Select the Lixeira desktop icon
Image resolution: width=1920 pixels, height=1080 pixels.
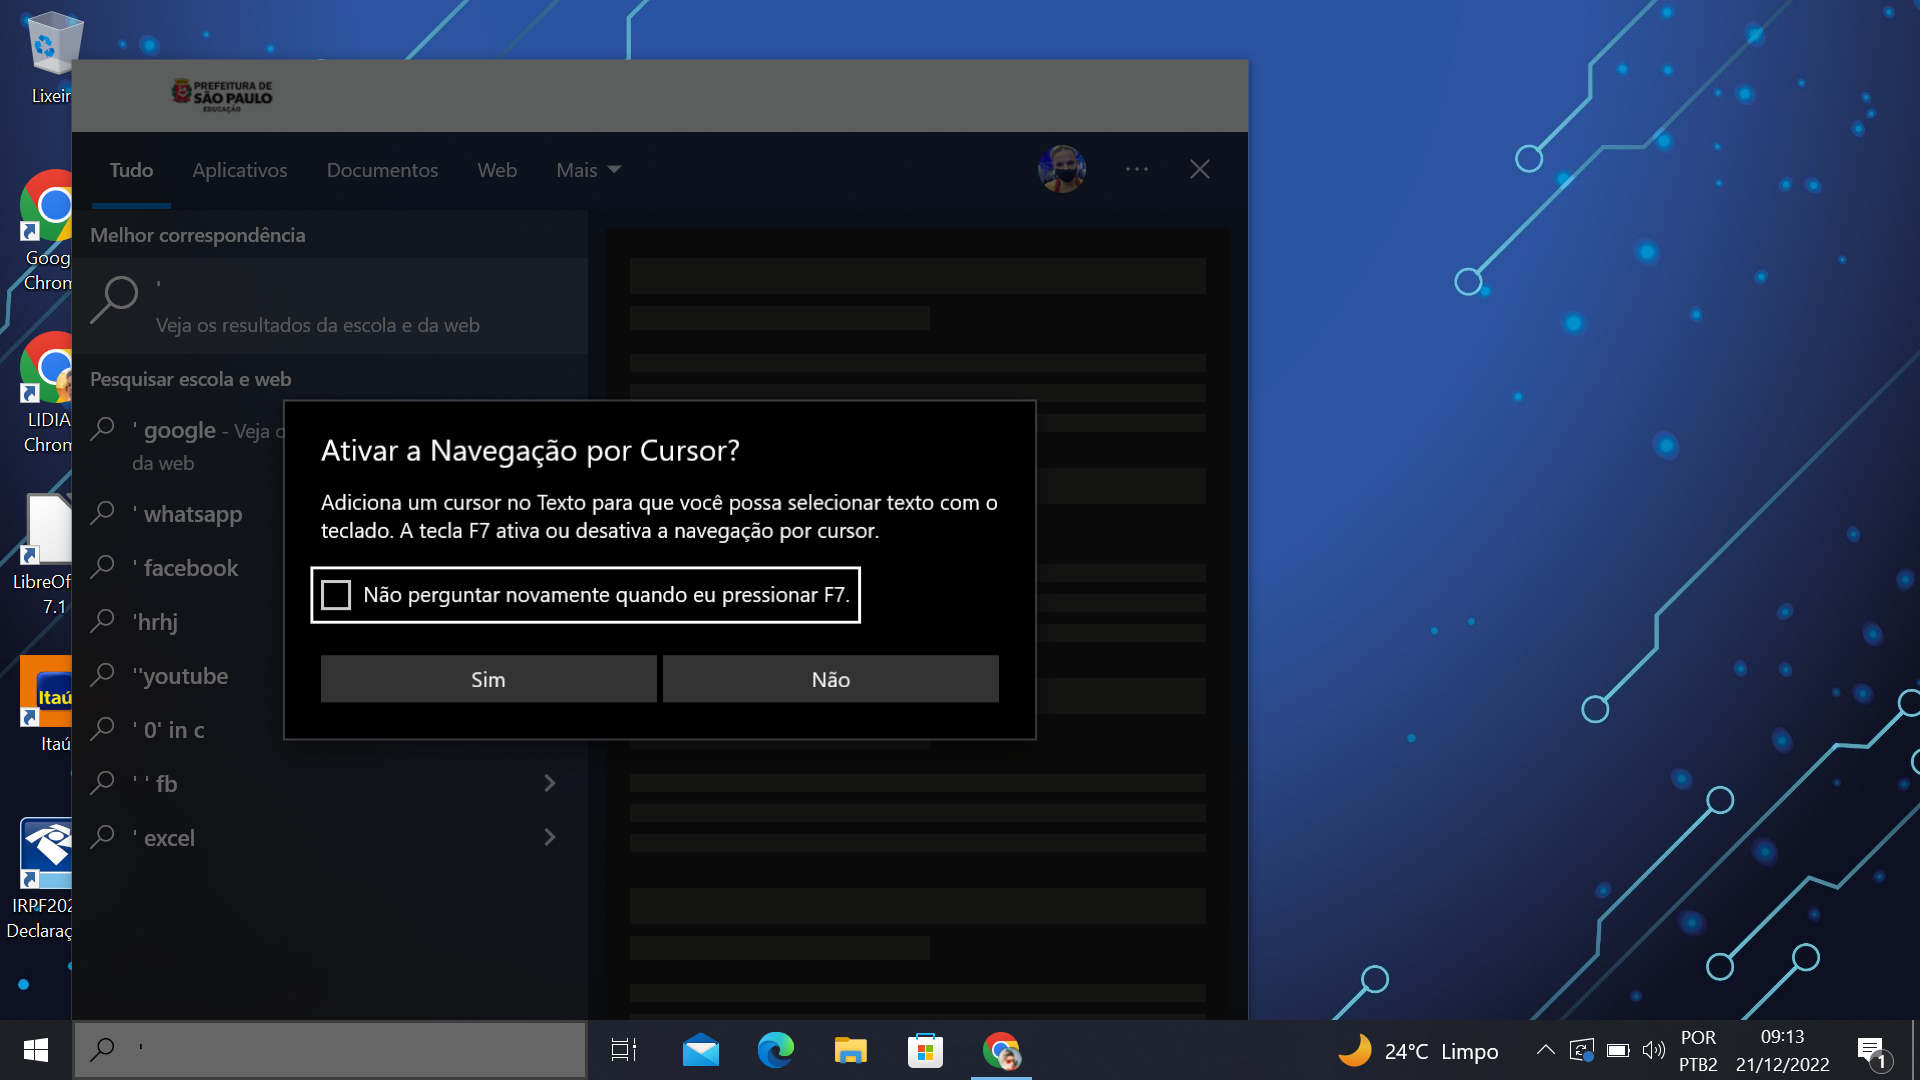coord(48,58)
